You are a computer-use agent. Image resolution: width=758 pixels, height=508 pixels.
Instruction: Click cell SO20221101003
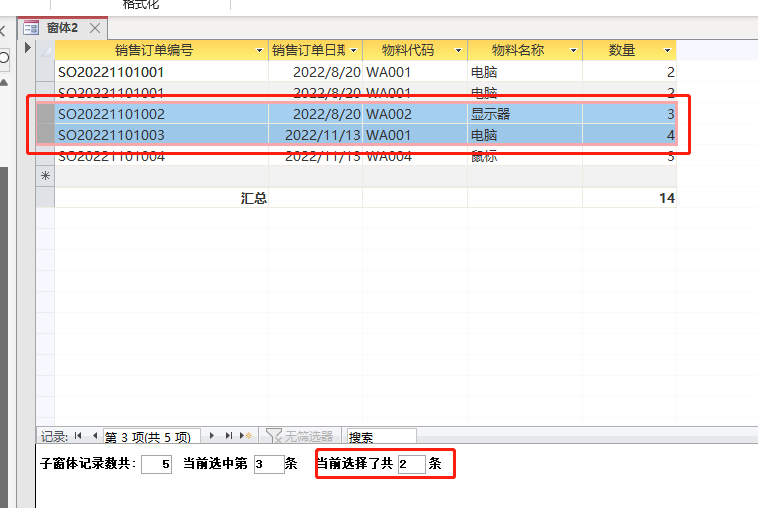[x=161, y=135]
